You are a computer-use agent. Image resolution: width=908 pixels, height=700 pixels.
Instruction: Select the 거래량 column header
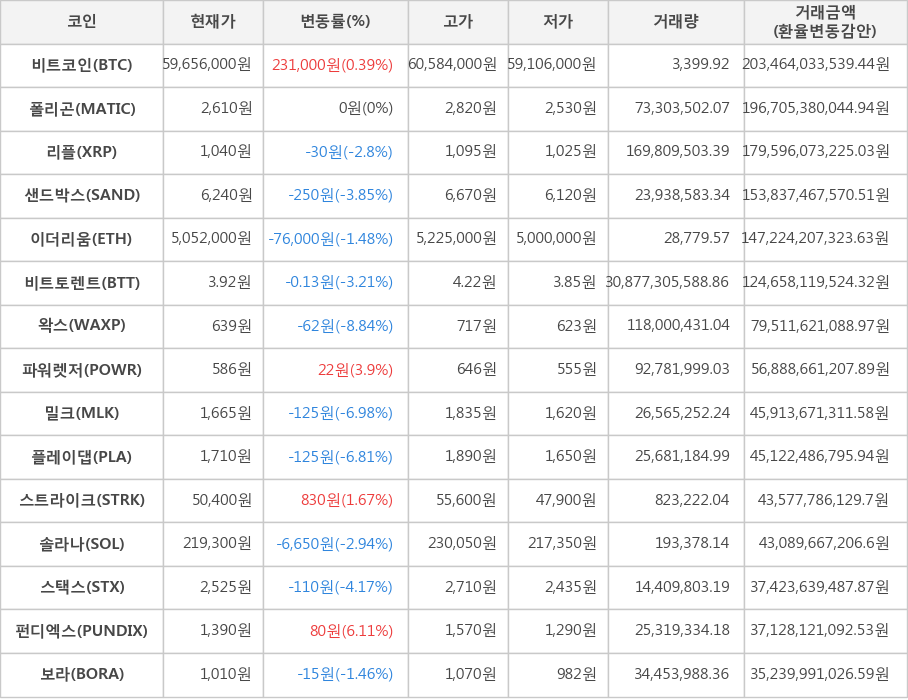[675, 22]
